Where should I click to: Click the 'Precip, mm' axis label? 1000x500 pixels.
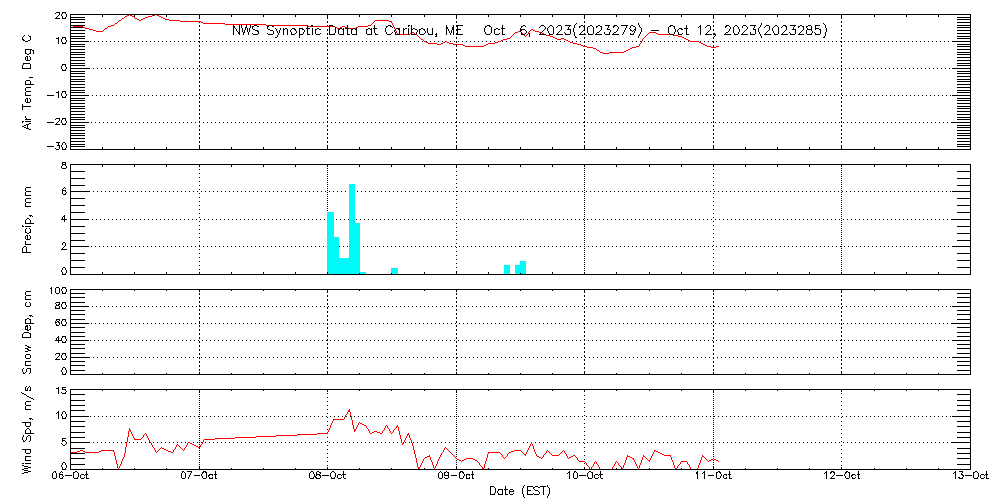27,218
